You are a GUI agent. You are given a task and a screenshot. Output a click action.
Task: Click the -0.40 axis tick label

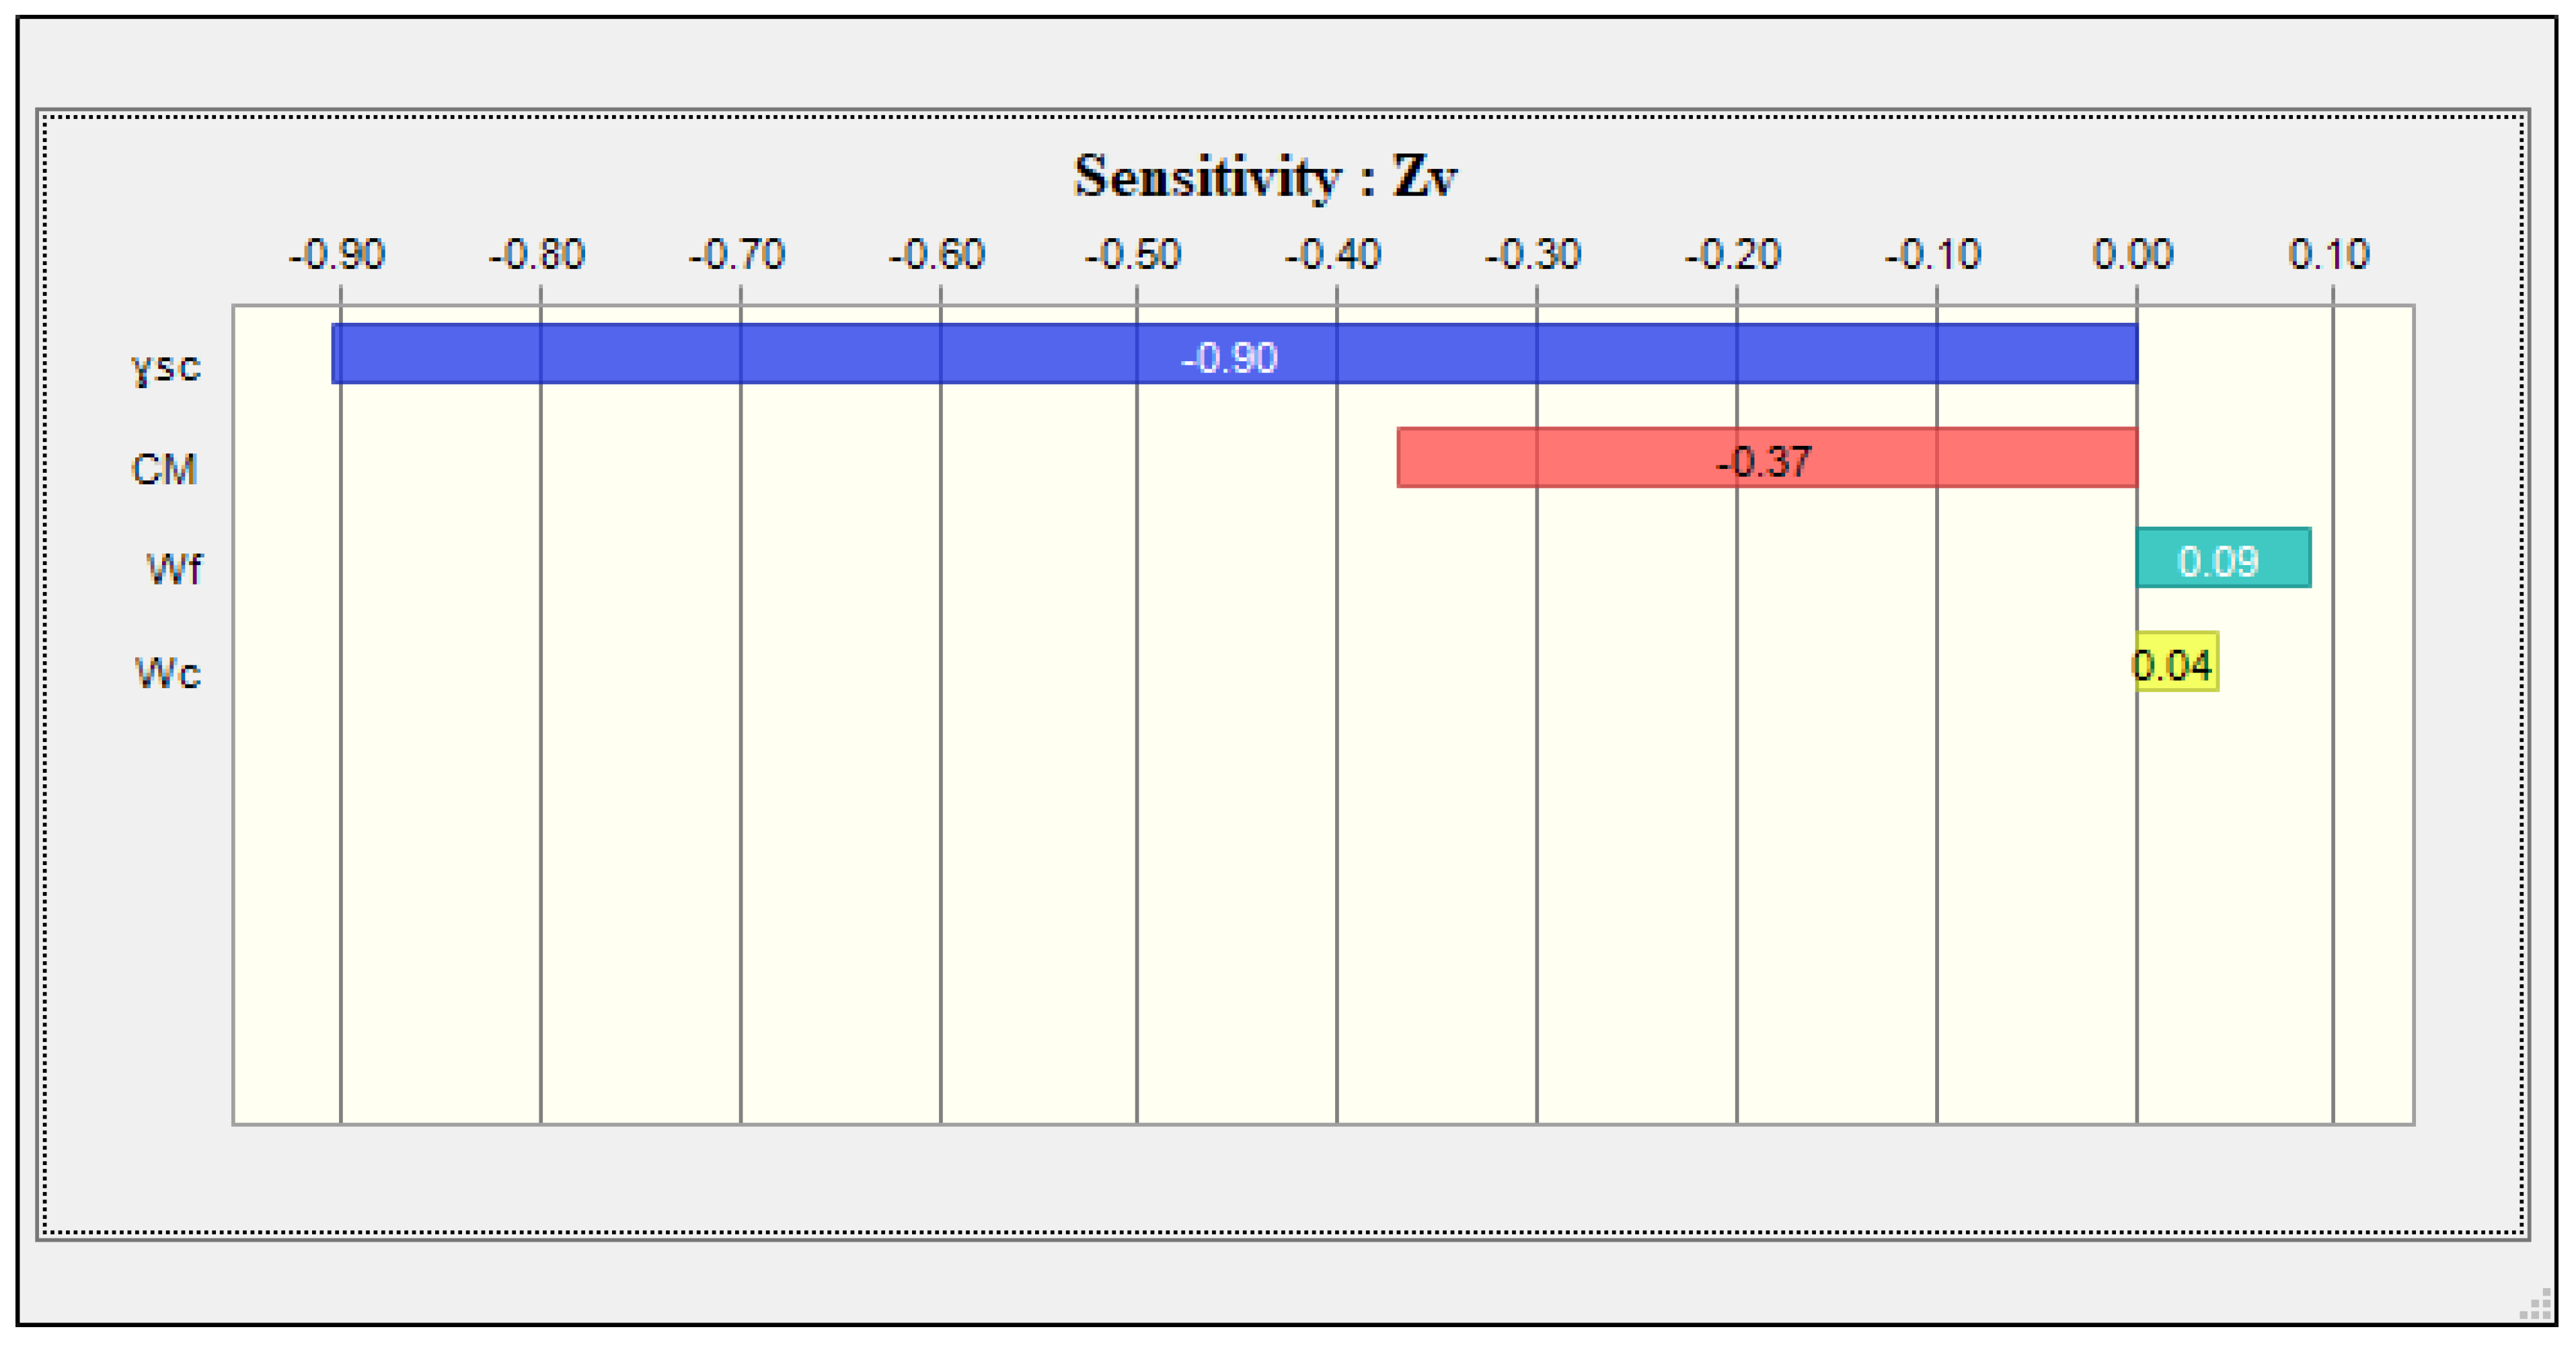pyautogui.click(x=1333, y=255)
